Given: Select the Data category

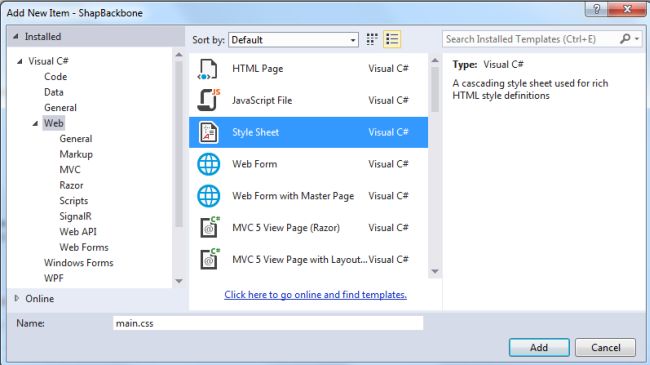Looking at the screenshot, I should [54, 92].
